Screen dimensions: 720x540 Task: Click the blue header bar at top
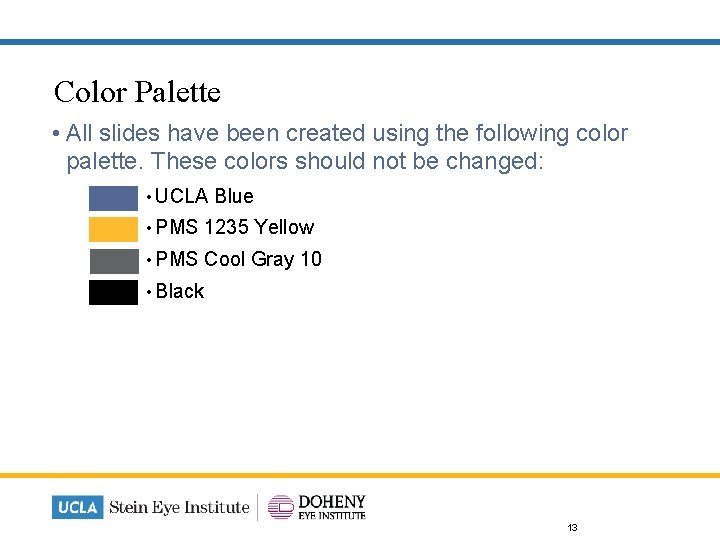pos(360,42)
